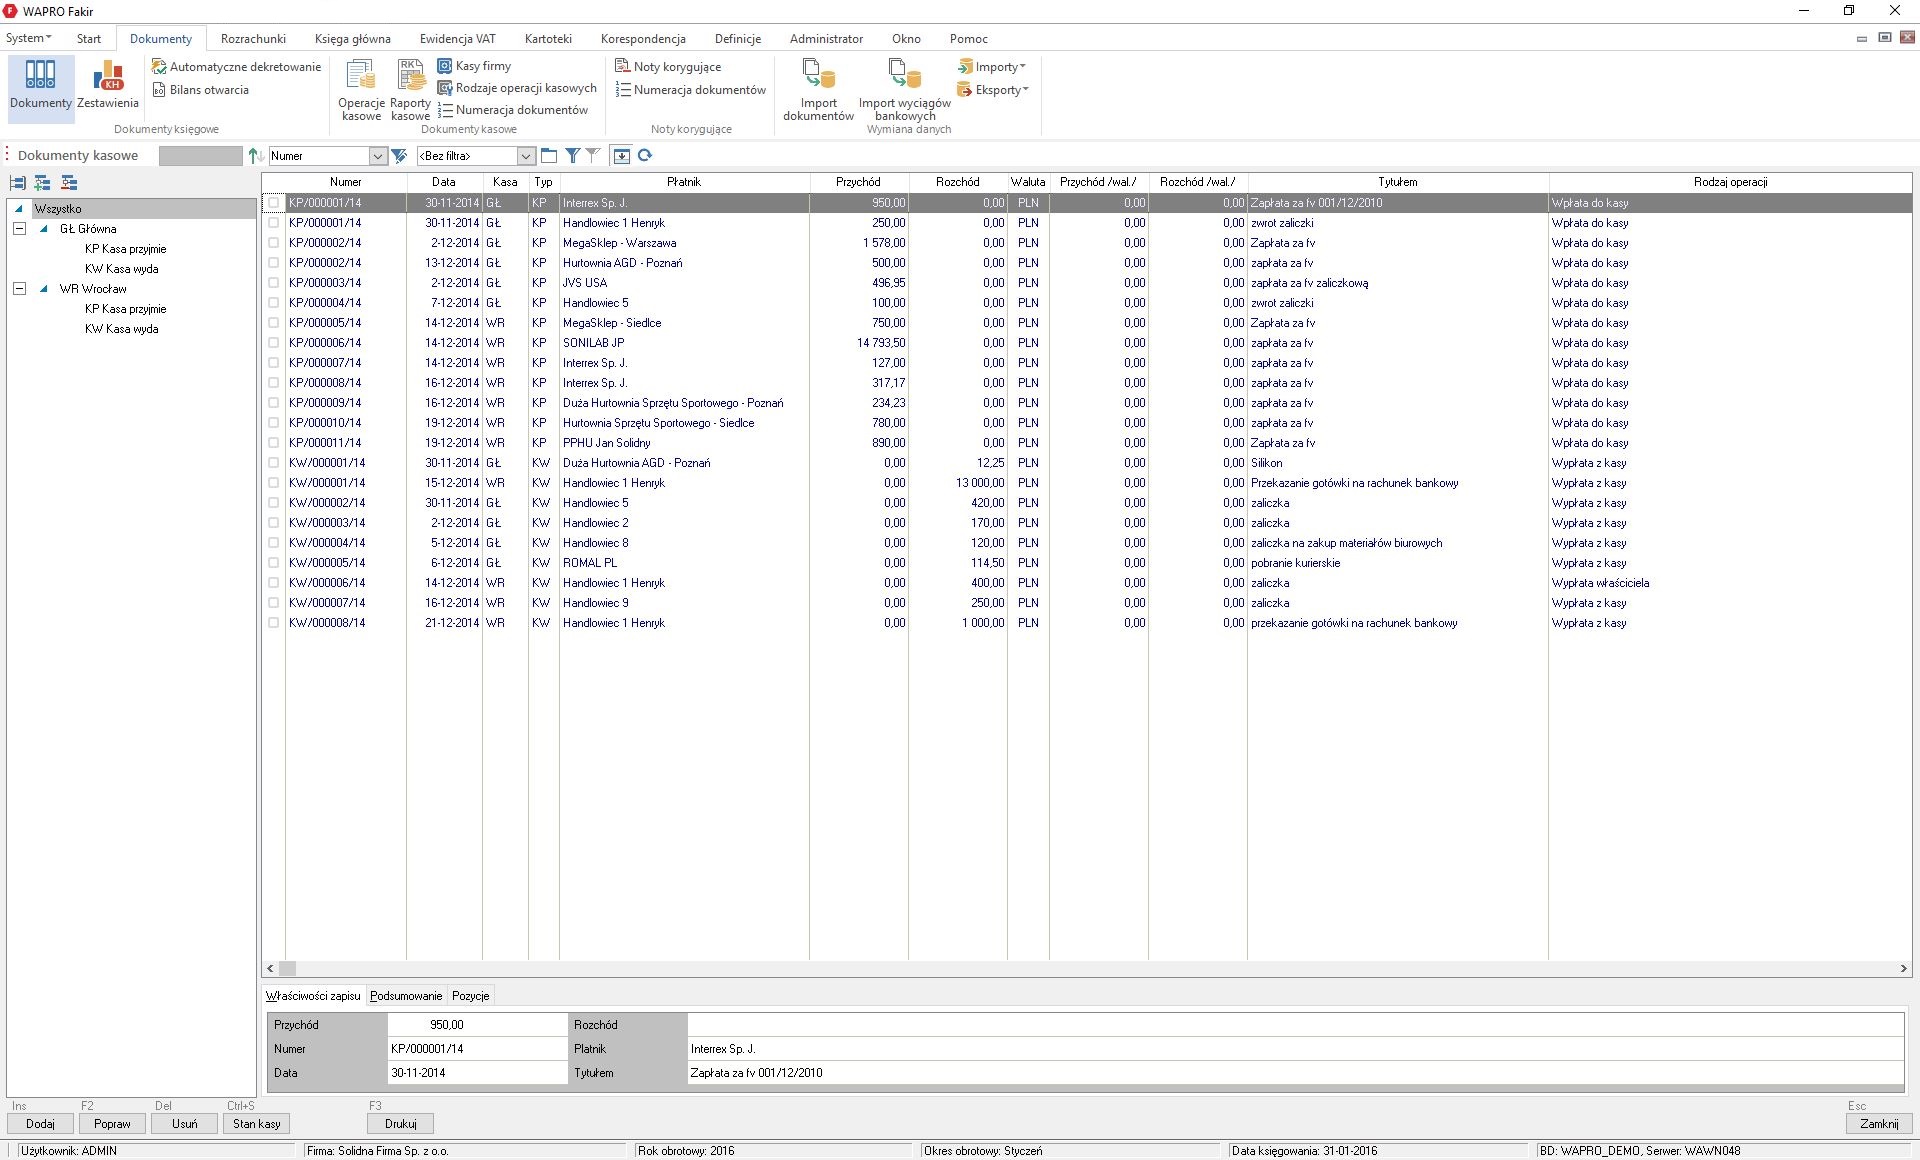The width and height of the screenshot is (1920, 1160).
Task: Click the gray search field beside Dokumenty kasowe
Action: pos(200,156)
